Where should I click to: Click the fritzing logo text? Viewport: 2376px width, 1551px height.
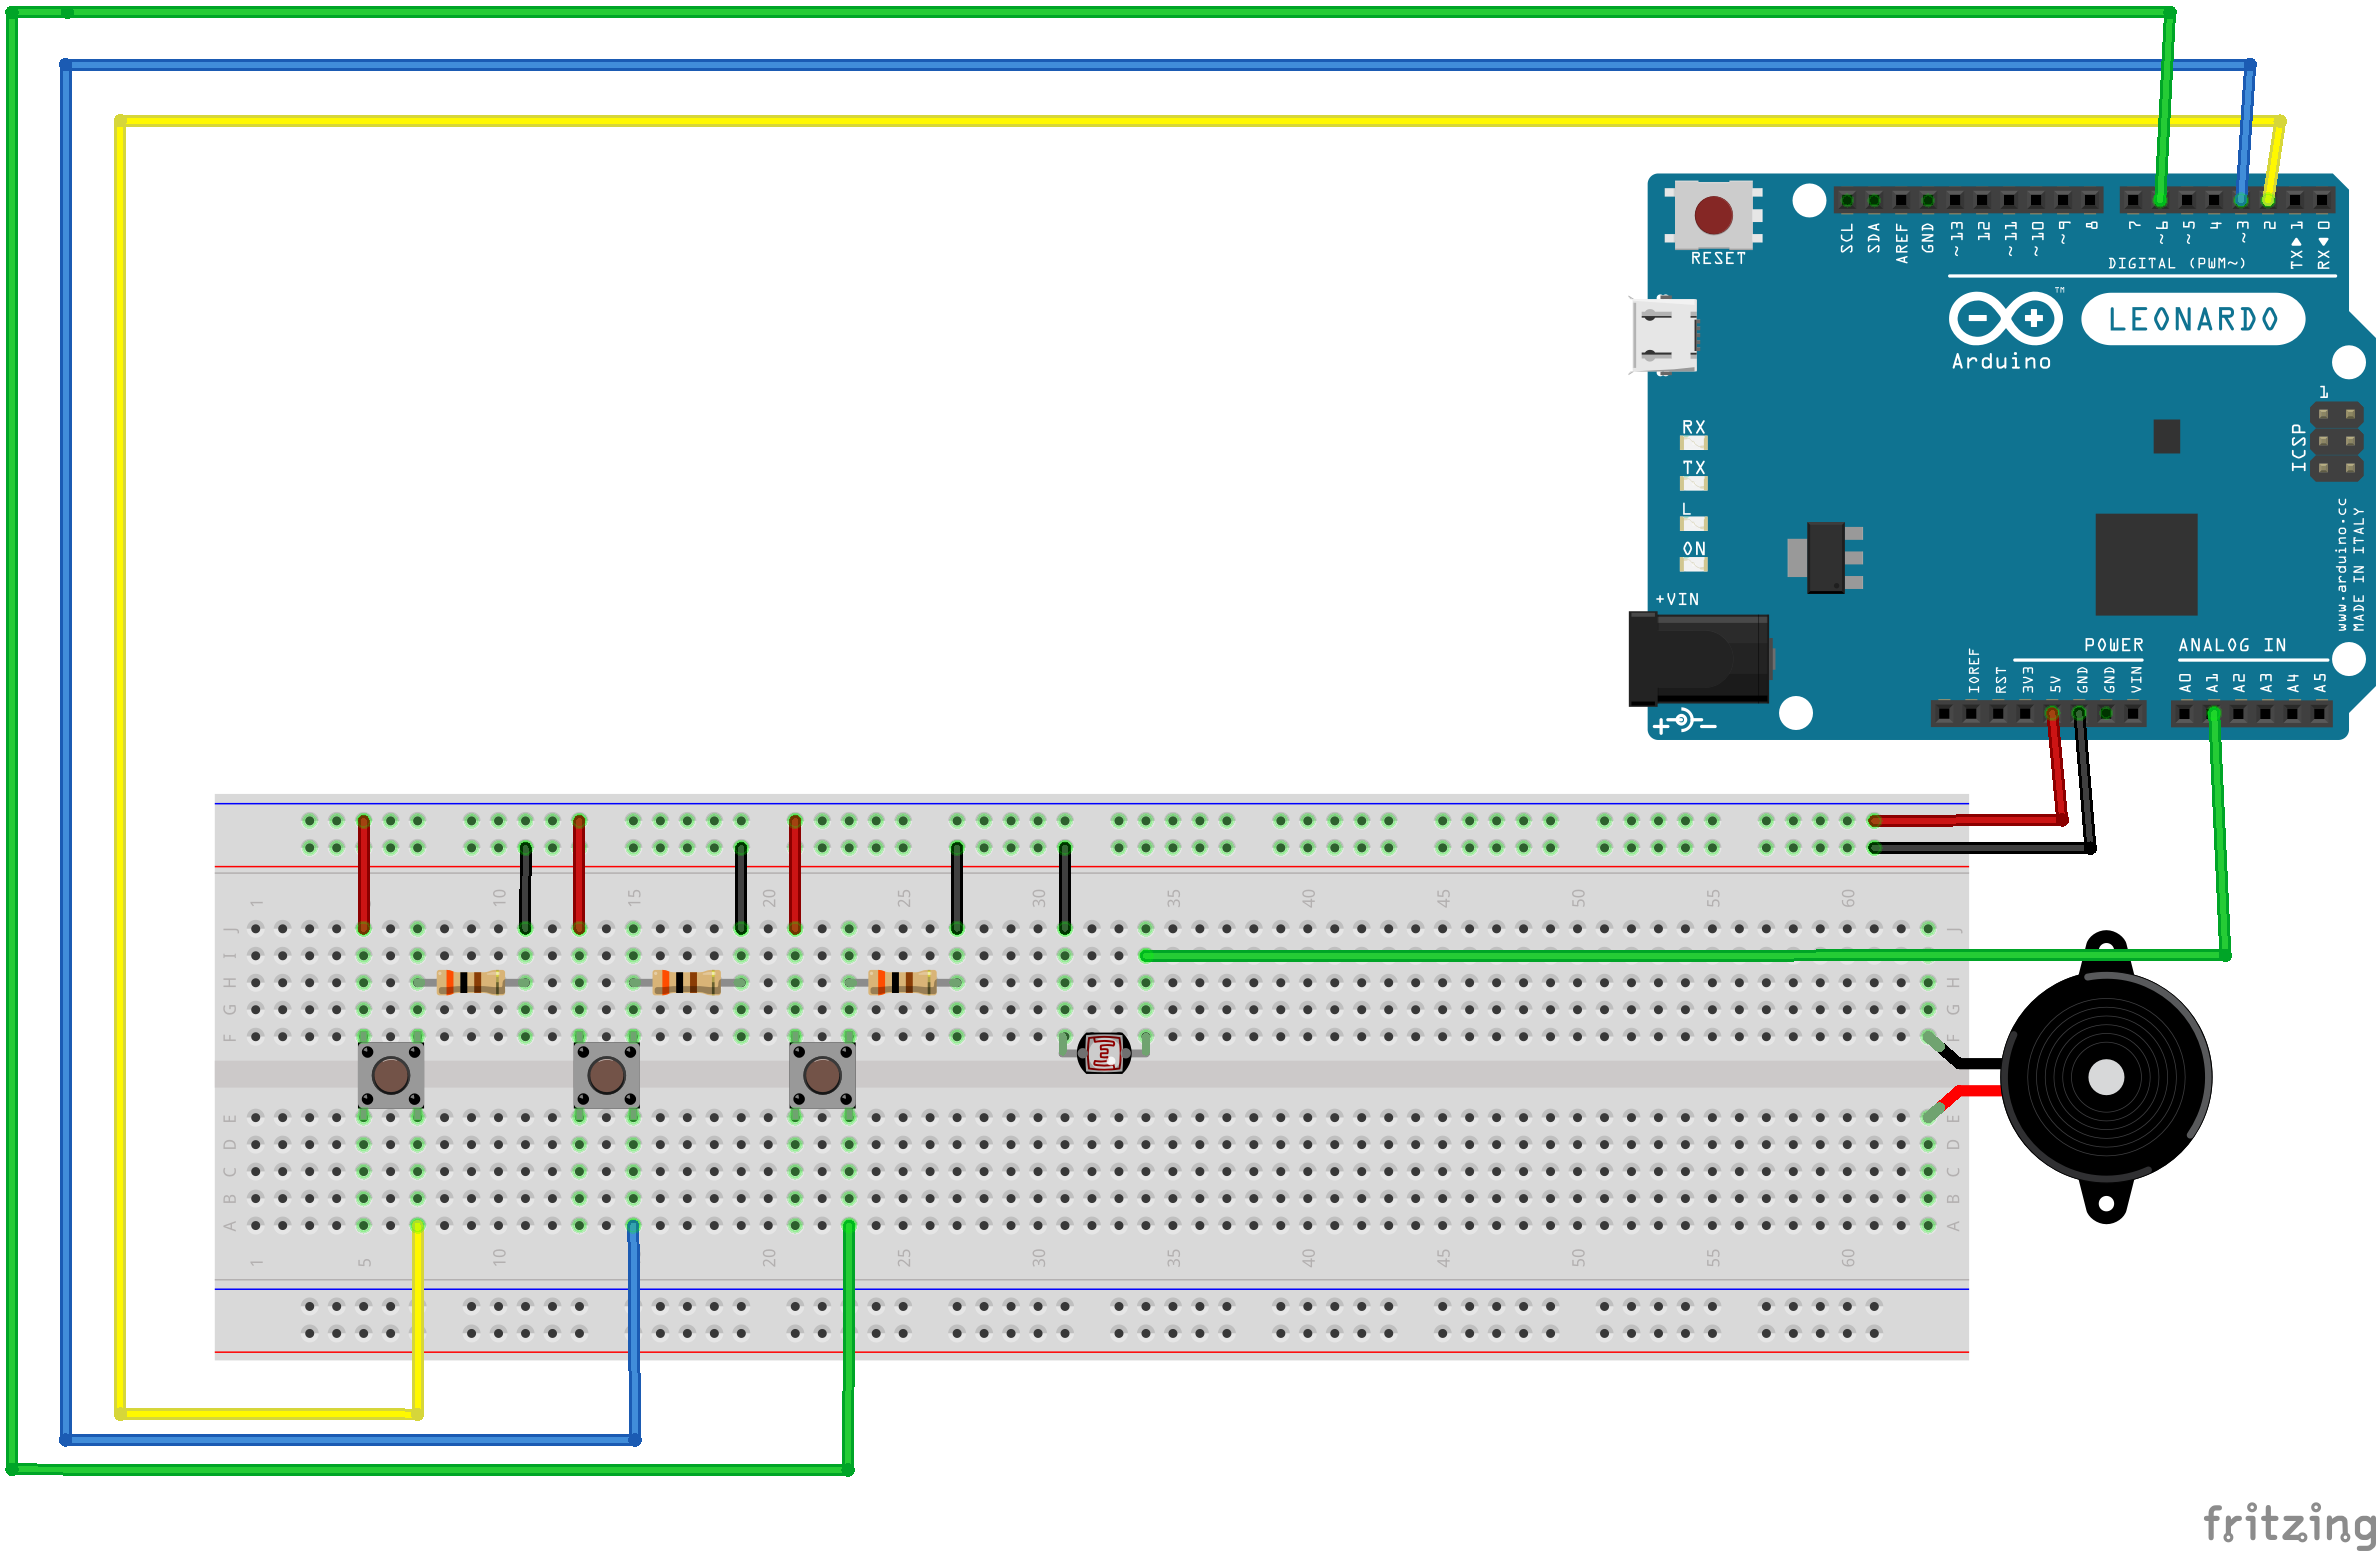click(x=2288, y=1524)
